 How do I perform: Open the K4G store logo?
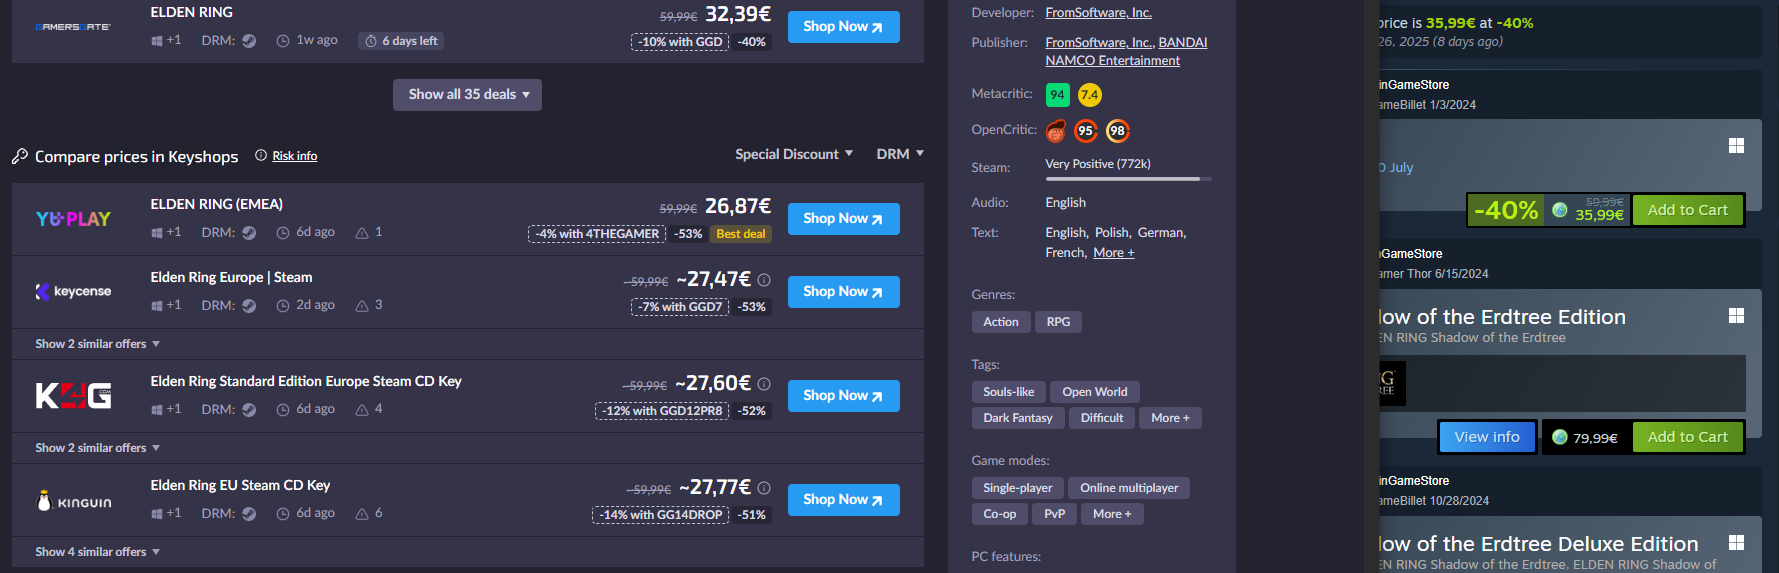tap(73, 396)
